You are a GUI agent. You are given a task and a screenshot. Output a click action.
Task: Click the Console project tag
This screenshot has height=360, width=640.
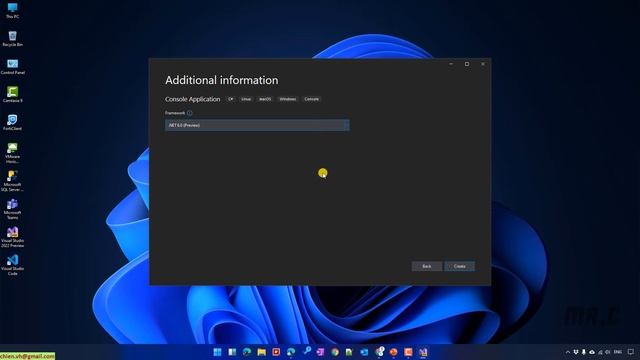(x=311, y=99)
